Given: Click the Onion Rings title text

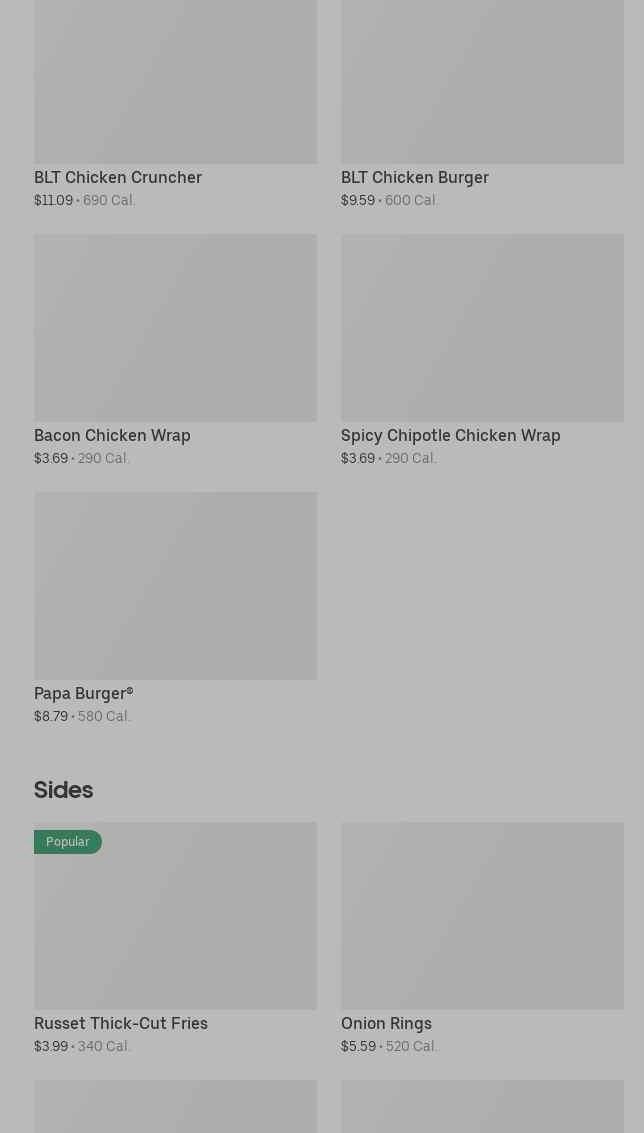Looking at the screenshot, I should coord(386,1023).
